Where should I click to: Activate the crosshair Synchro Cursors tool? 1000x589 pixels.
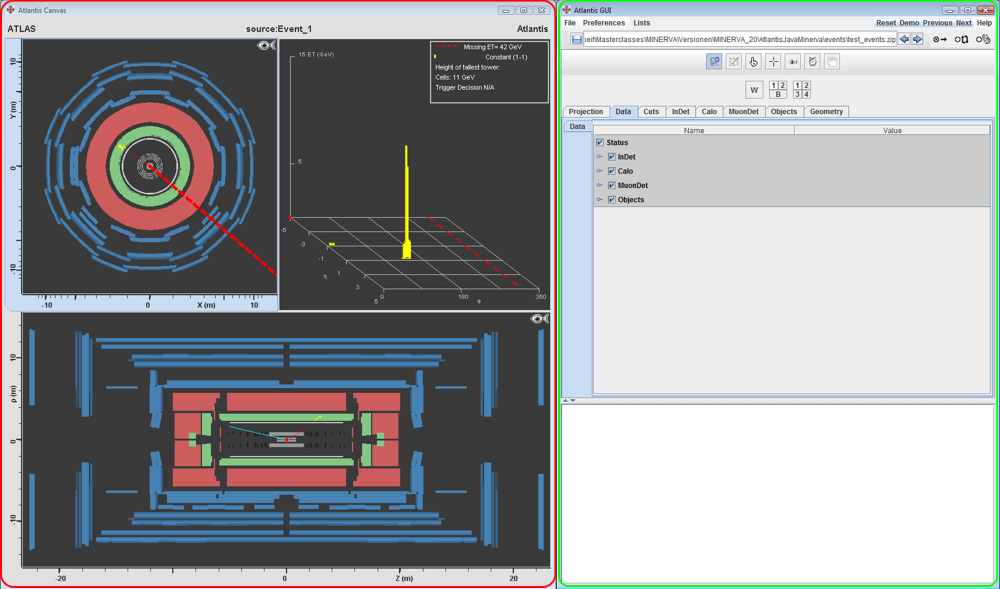tap(773, 62)
